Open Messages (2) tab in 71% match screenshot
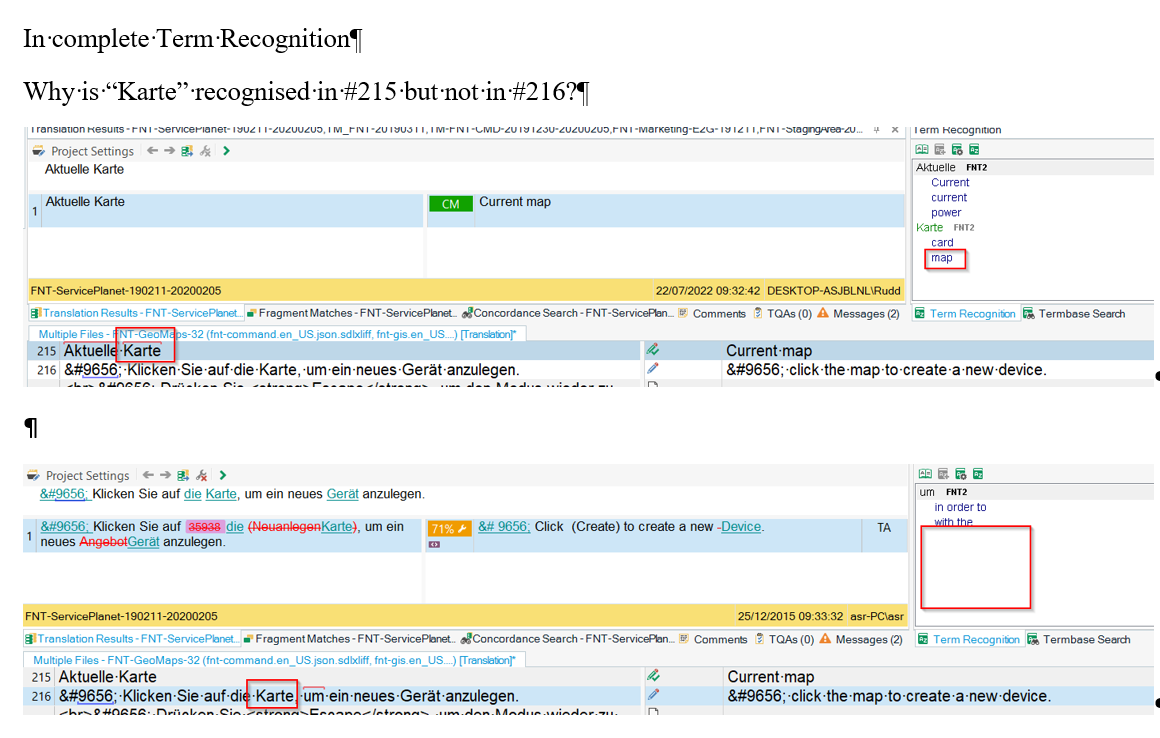Screen dimensions: 1160x738 click(861, 639)
